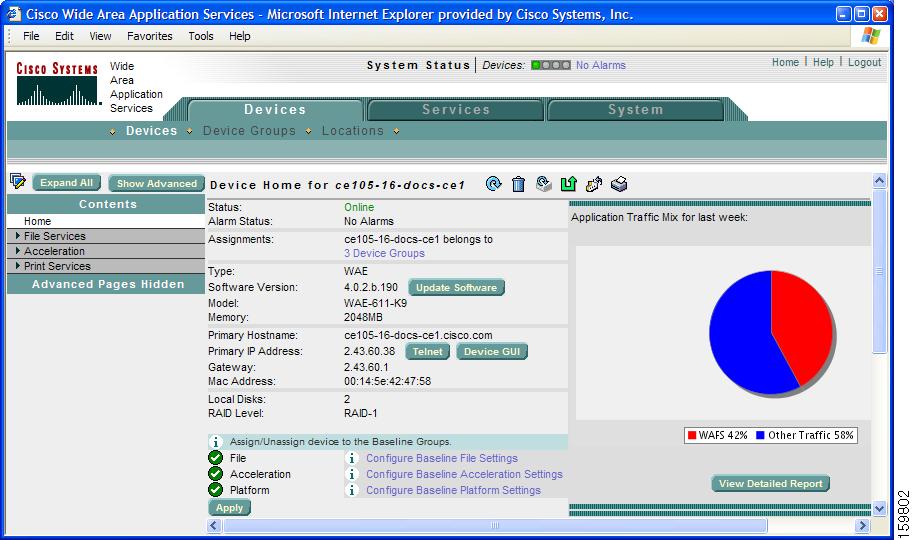Click the Windows flag logo in IE menu bar
The height and width of the screenshot is (540, 912).
click(870, 35)
